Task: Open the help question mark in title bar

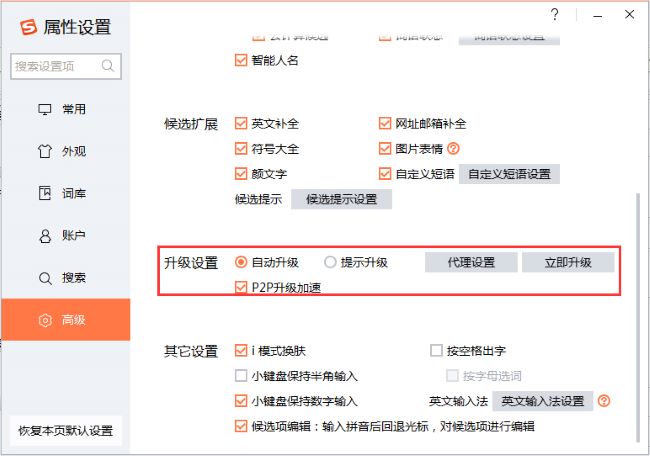Action: [x=555, y=15]
